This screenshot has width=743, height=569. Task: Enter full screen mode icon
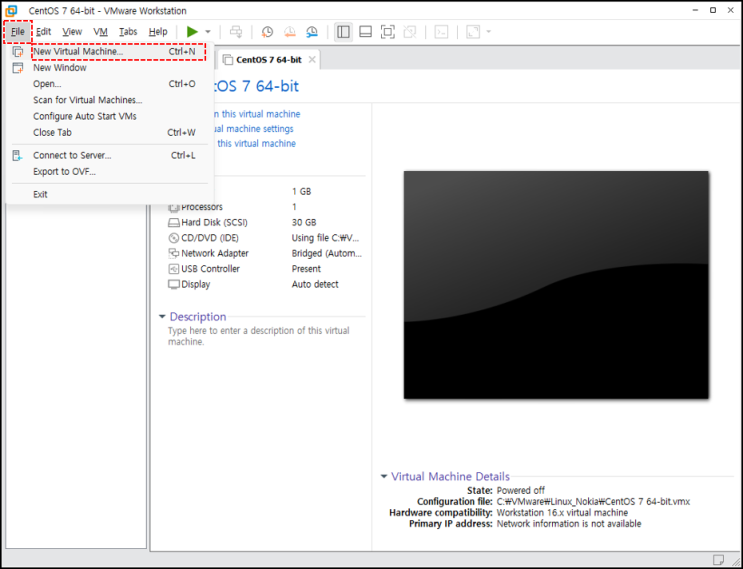point(388,32)
